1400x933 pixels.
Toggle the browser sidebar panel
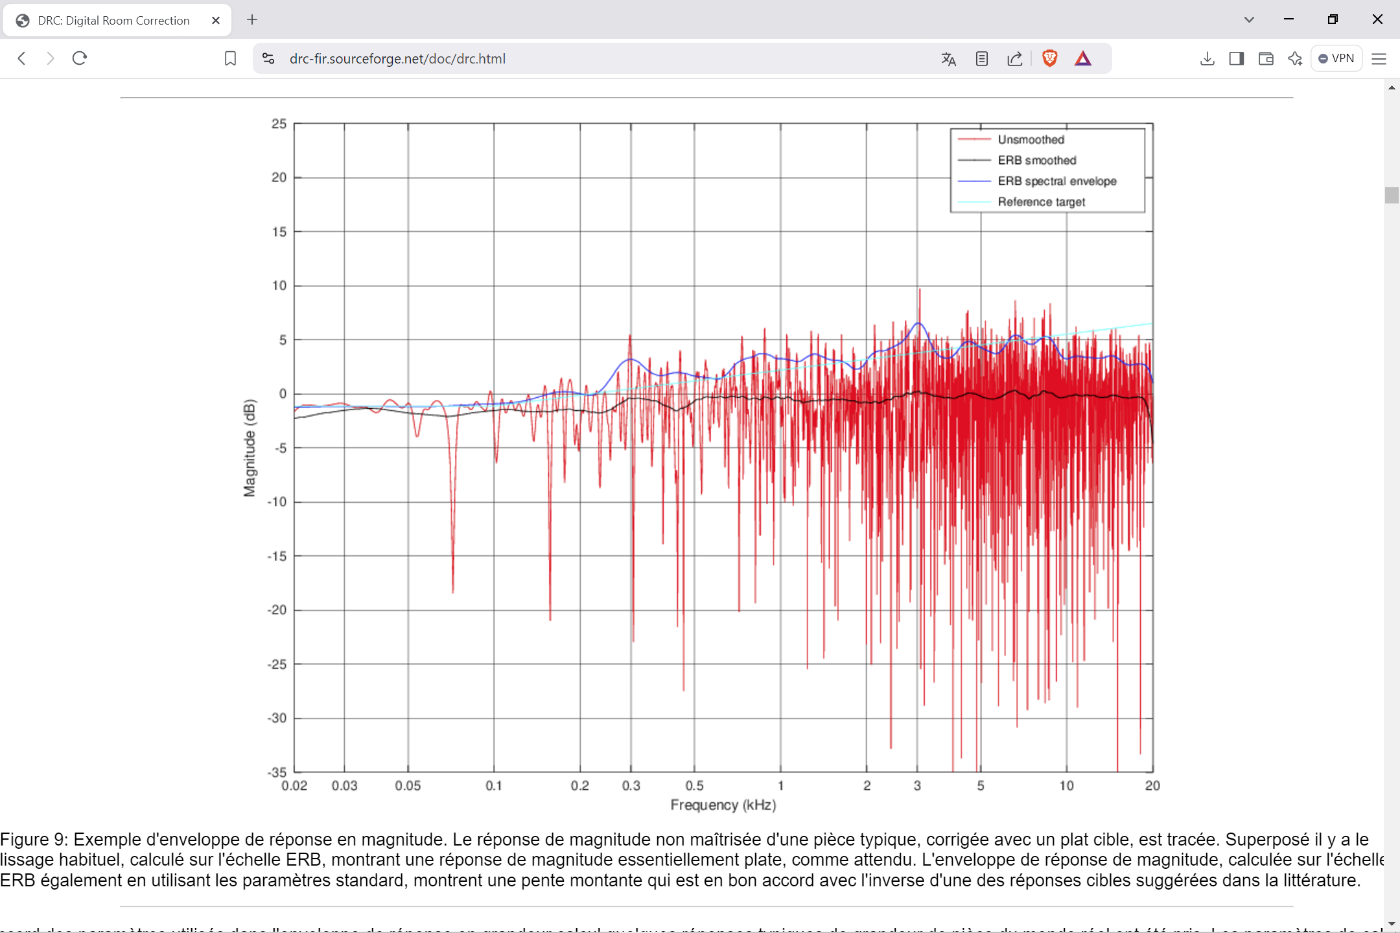1237,59
